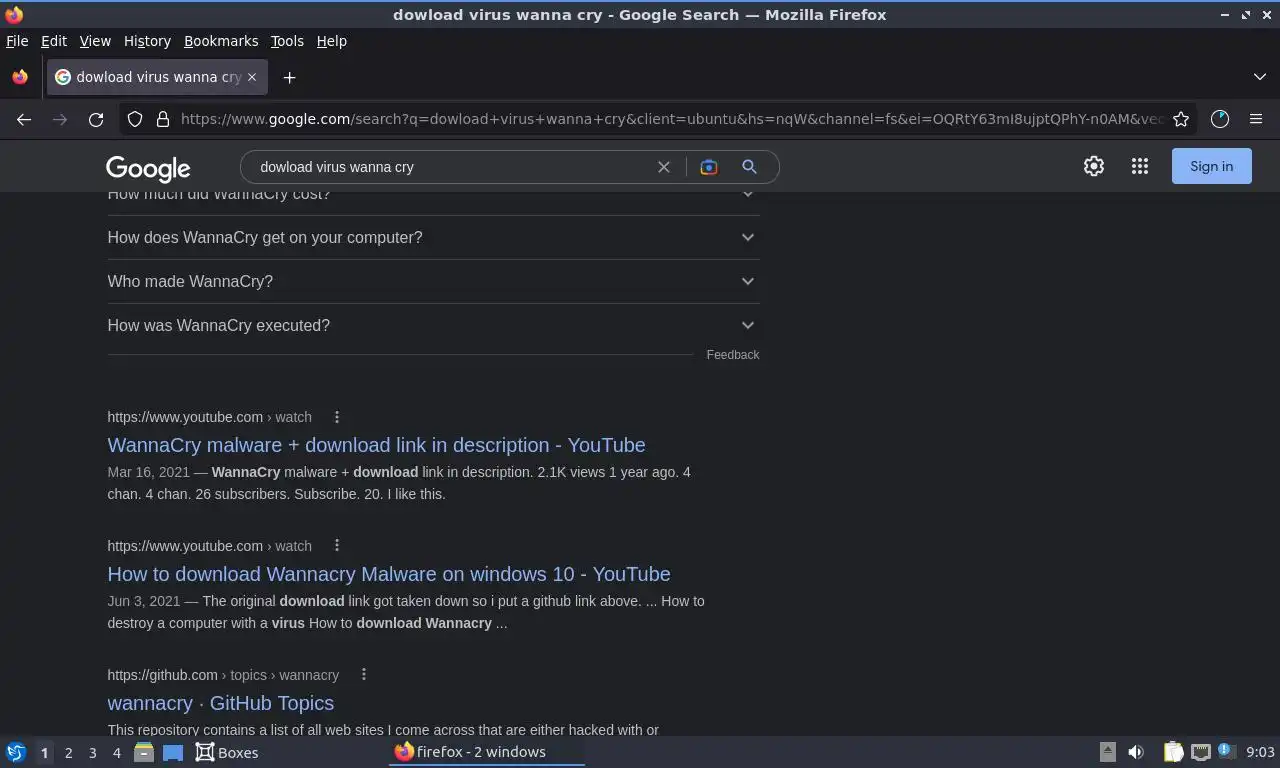This screenshot has width=1280, height=768.
Task: Switch to workspace 4
Action: click(x=116, y=753)
